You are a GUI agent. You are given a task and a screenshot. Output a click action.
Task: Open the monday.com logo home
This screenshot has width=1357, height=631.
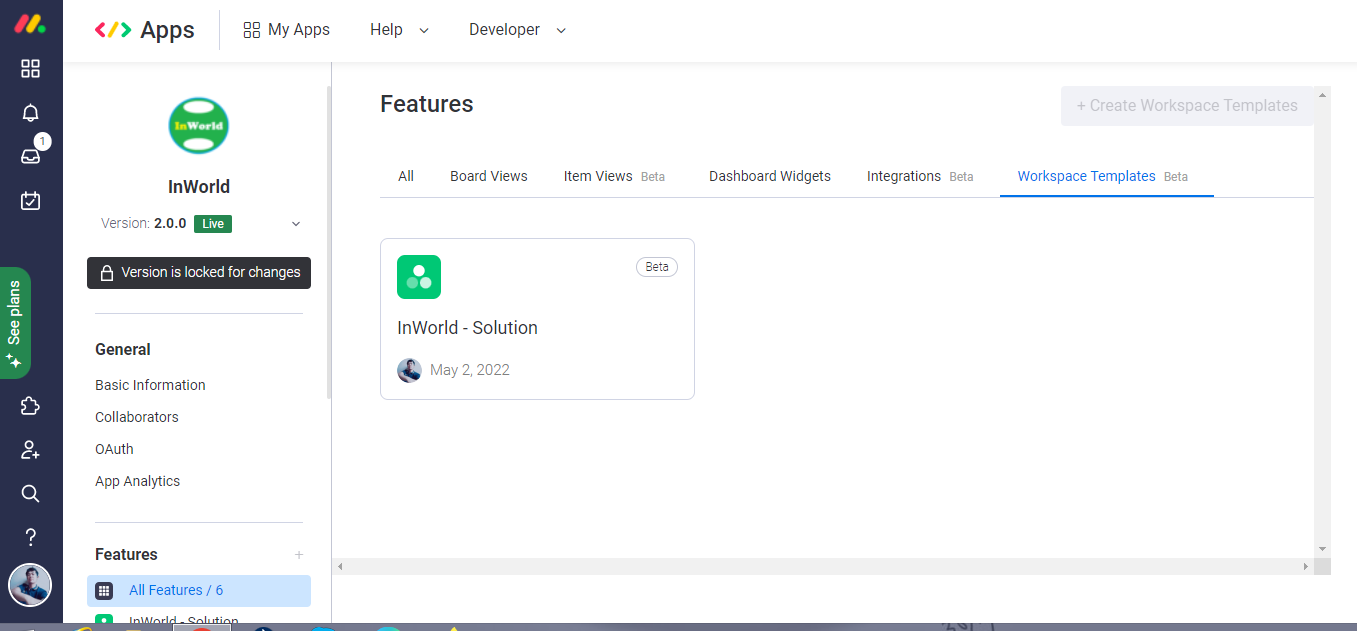click(30, 24)
